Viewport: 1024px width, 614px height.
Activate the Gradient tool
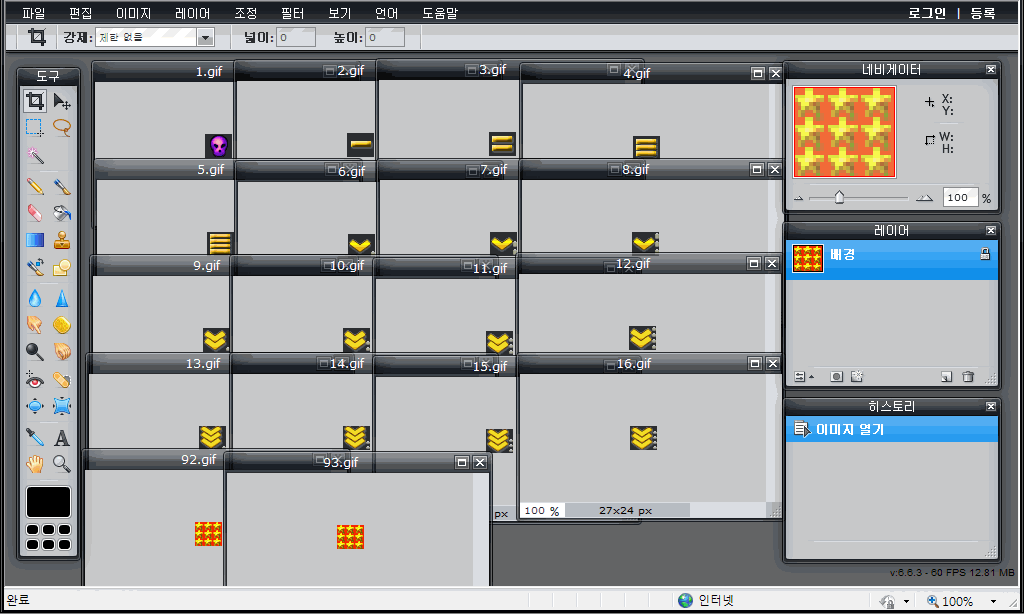click(35, 240)
